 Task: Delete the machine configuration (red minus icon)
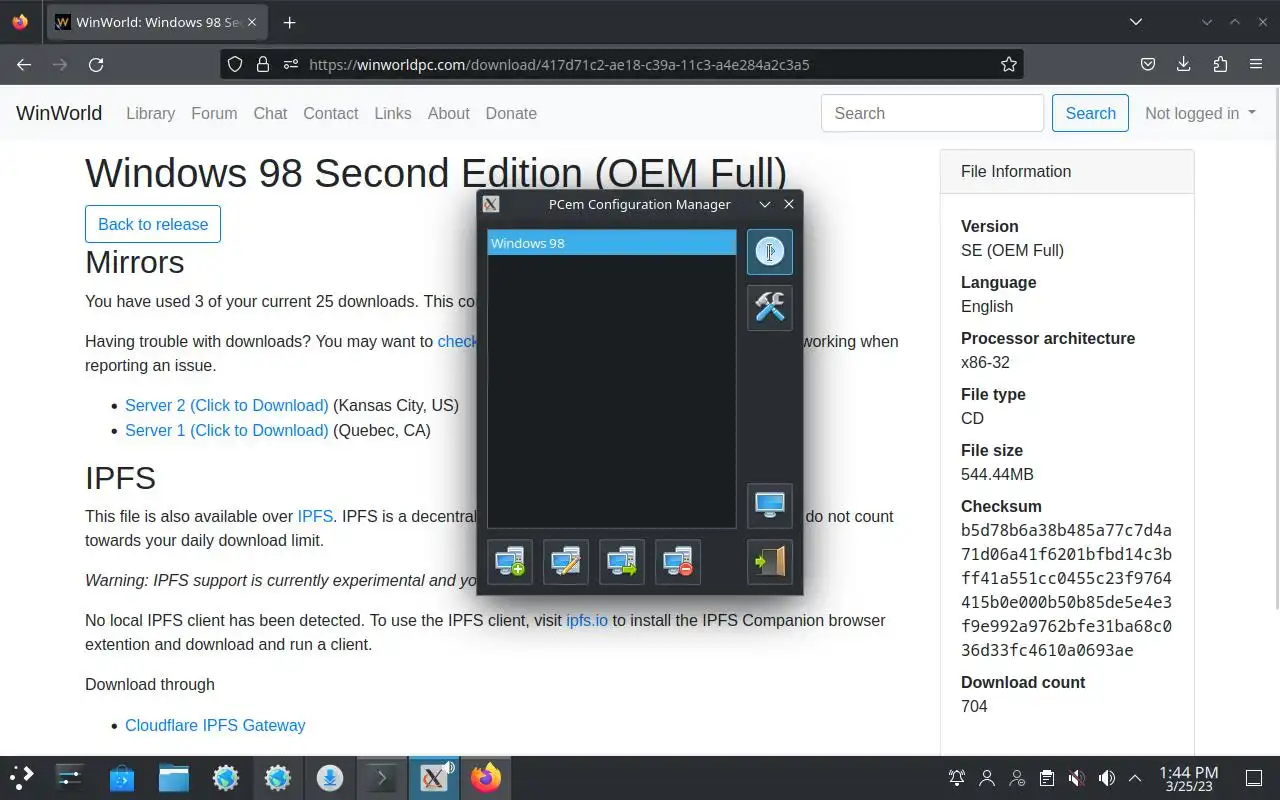point(678,562)
